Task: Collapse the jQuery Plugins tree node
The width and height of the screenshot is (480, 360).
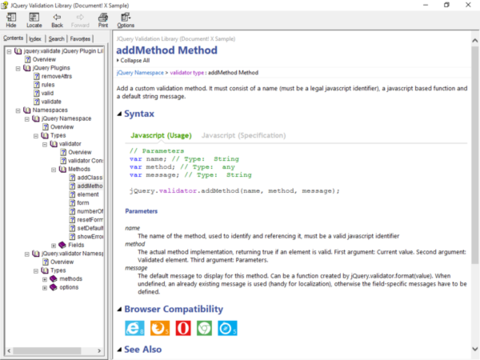Action: [18, 68]
